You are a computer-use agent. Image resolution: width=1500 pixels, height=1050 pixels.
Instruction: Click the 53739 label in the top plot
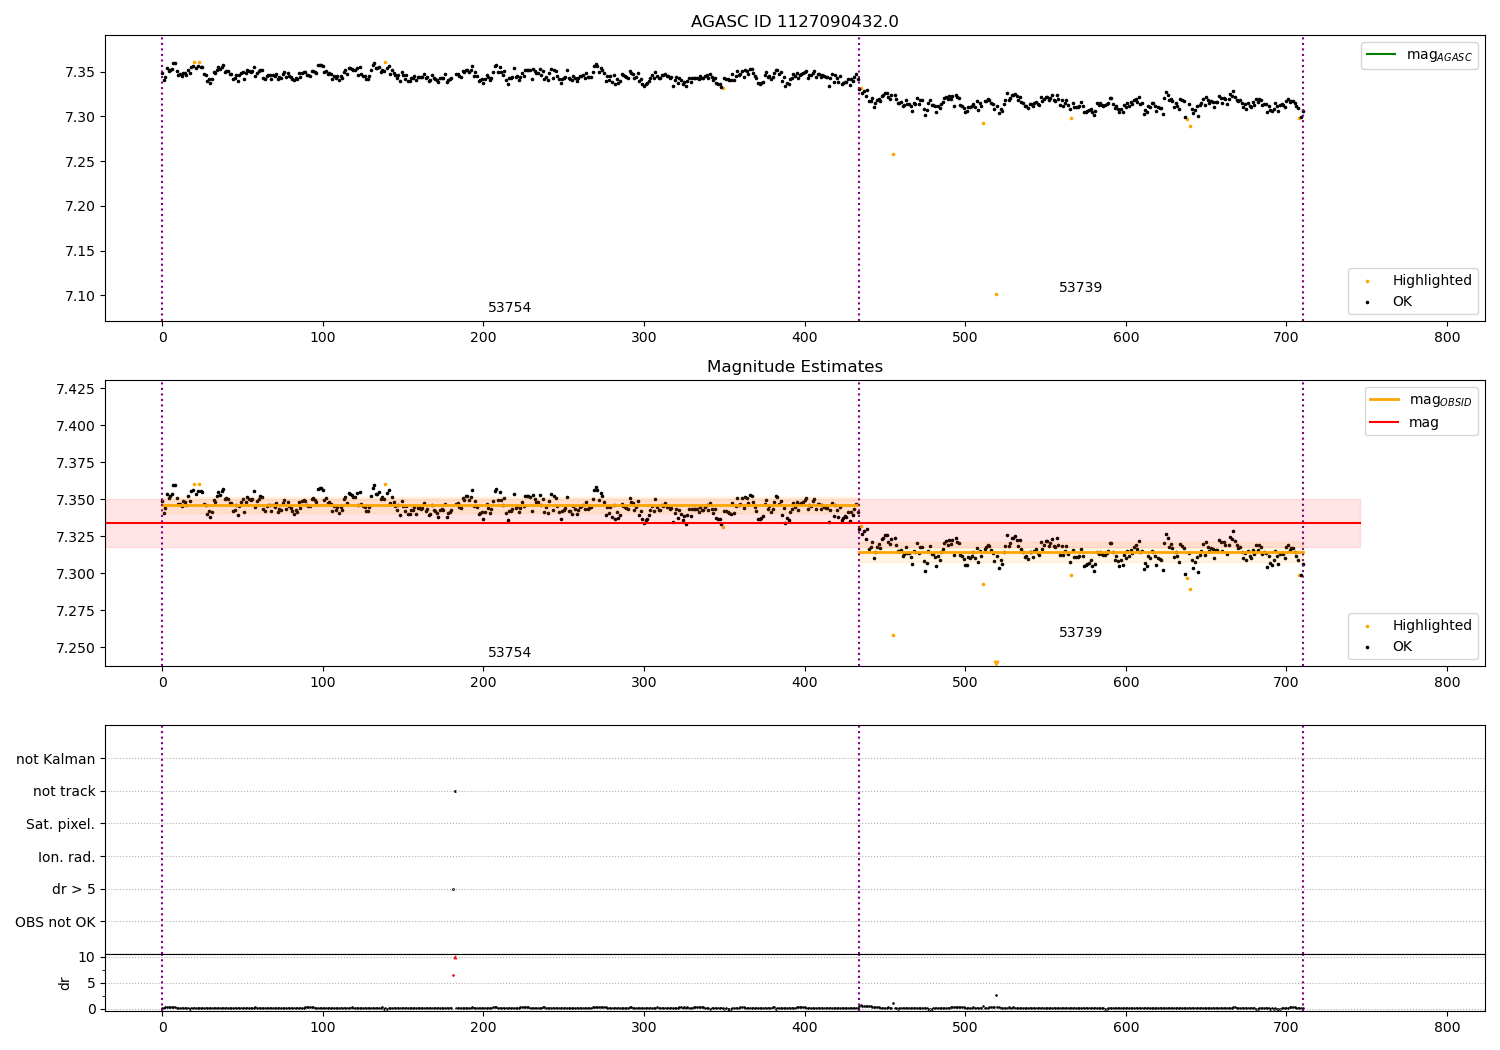[x=1080, y=288]
